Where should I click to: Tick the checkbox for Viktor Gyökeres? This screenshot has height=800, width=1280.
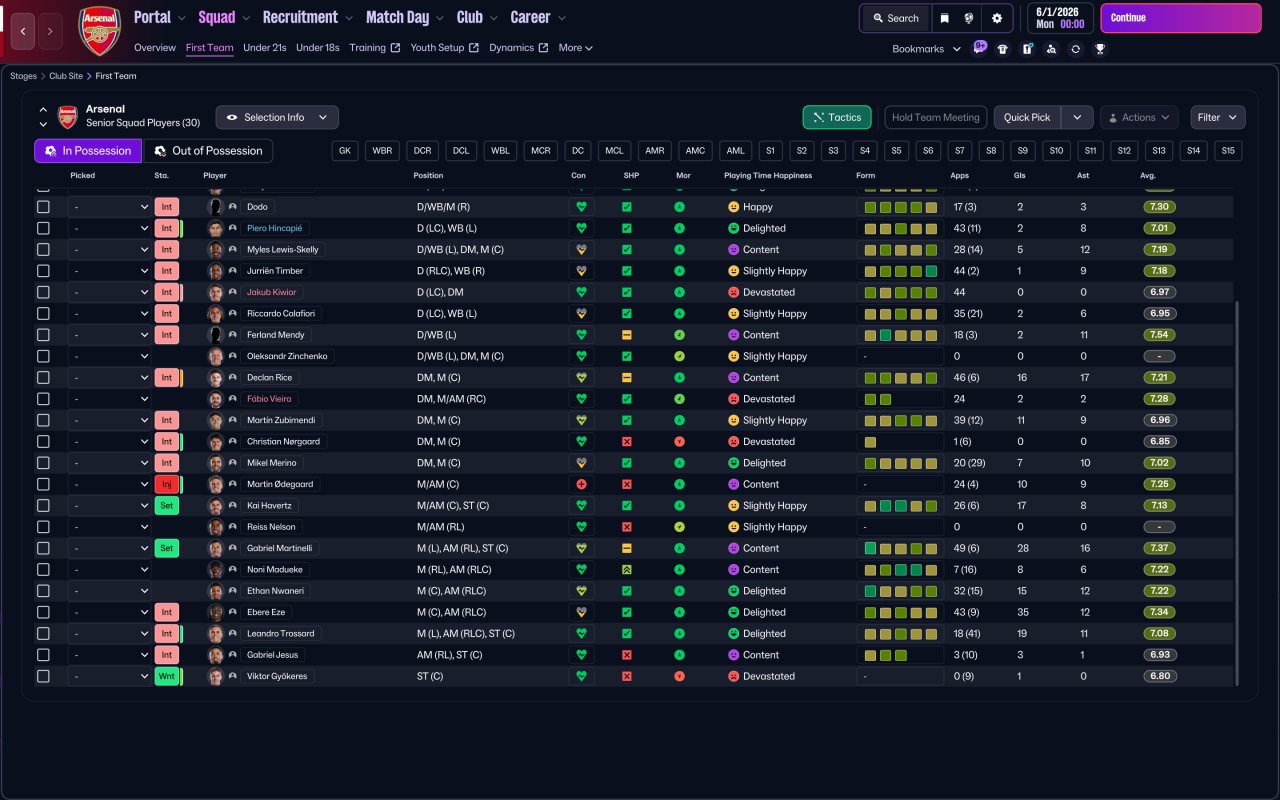[x=43, y=676]
